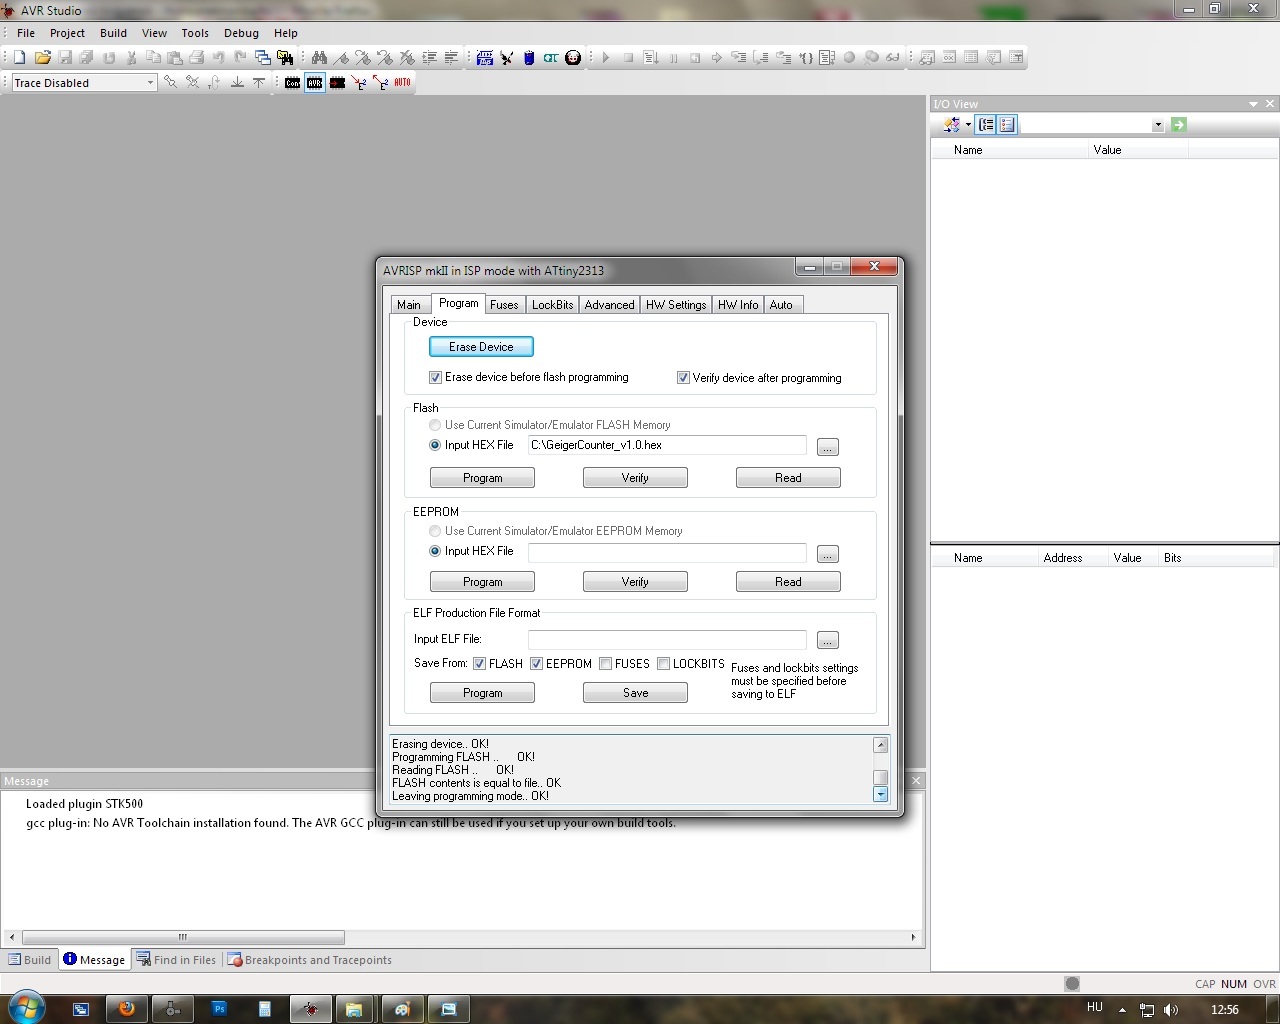Open the I/O View panel options arrow
The image size is (1280, 1024).
(x=1253, y=104)
